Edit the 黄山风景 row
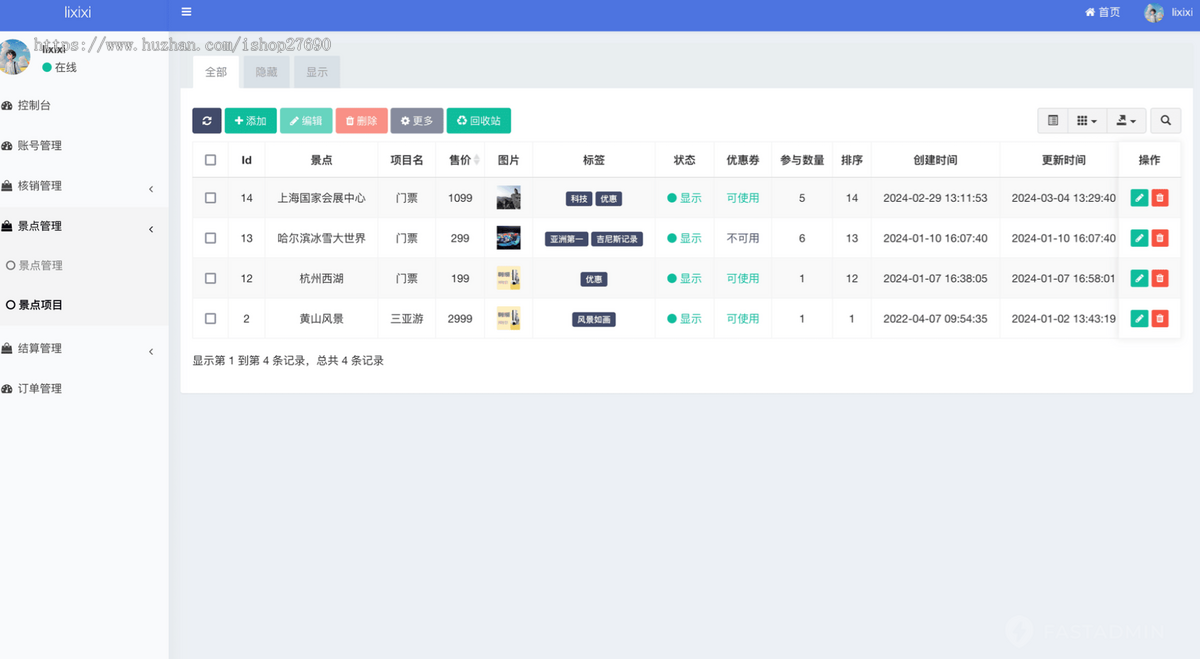The height and width of the screenshot is (659, 1200). (1139, 318)
